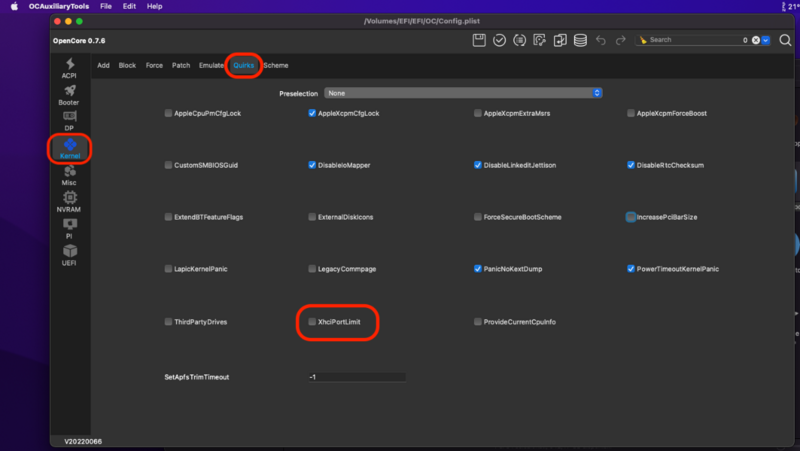Image resolution: width=800 pixels, height=451 pixels.
Task: Open the OCAuxiliaryTools menu
Action: [59, 6]
